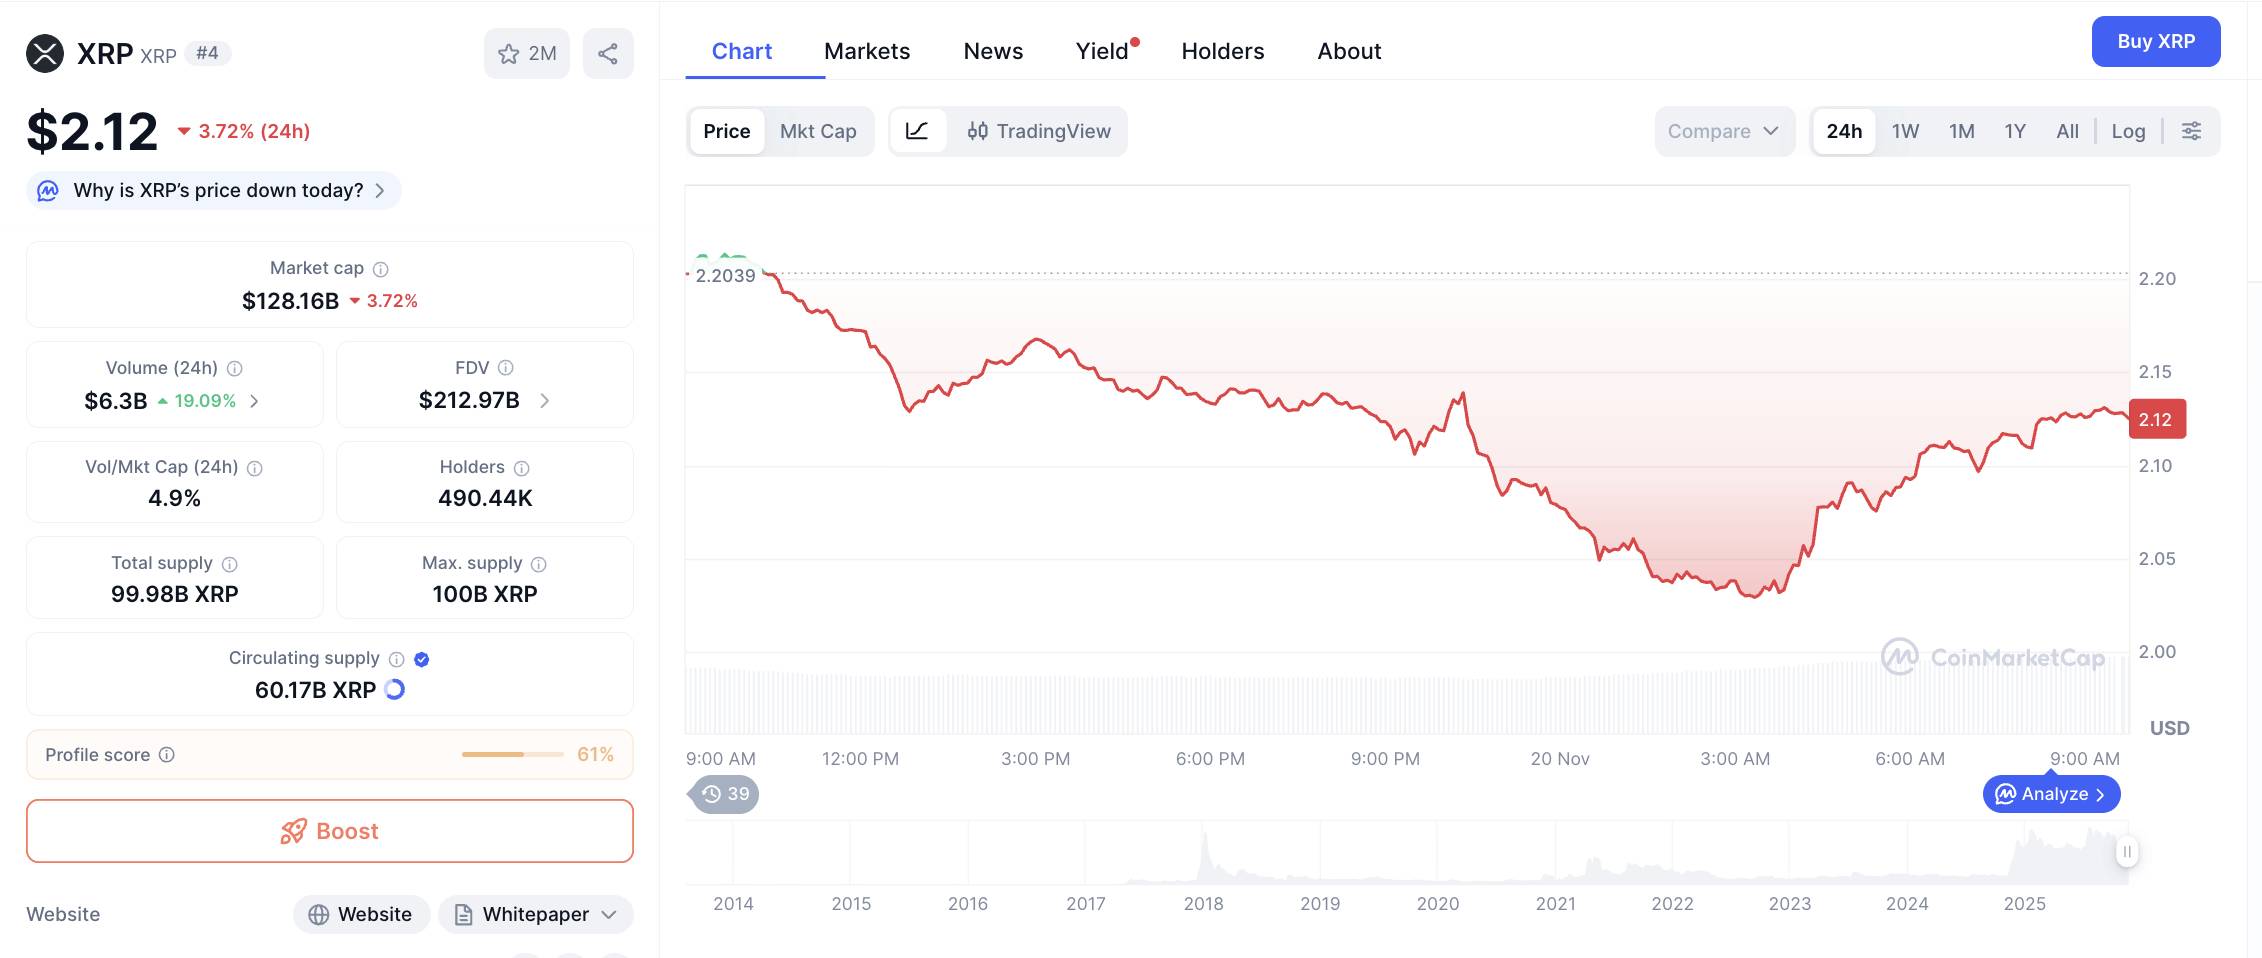
Task: Expand the Whitepaper dropdown chevron
Action: [x=608, y=914]
